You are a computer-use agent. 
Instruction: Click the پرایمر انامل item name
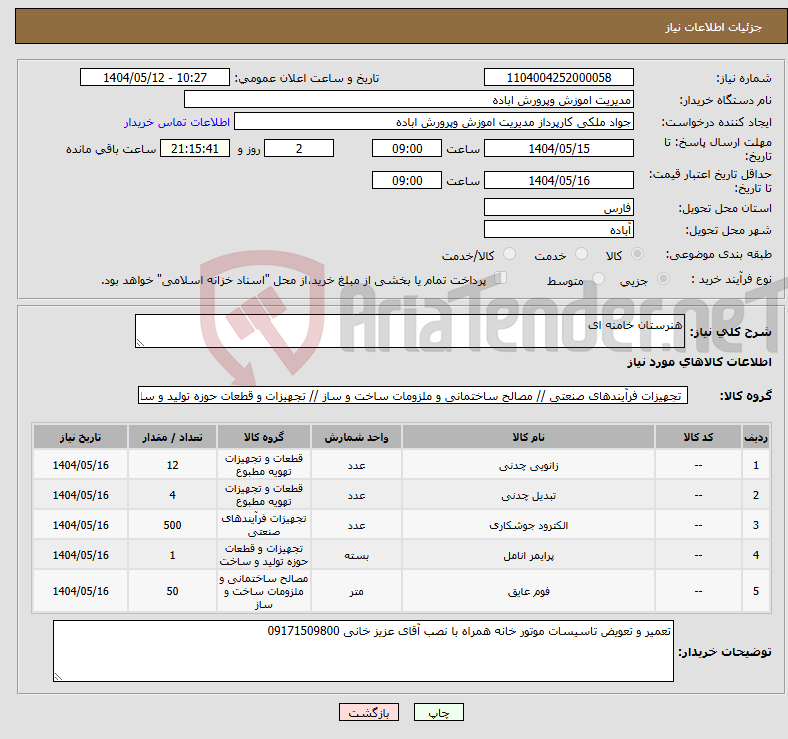(528, 556)
